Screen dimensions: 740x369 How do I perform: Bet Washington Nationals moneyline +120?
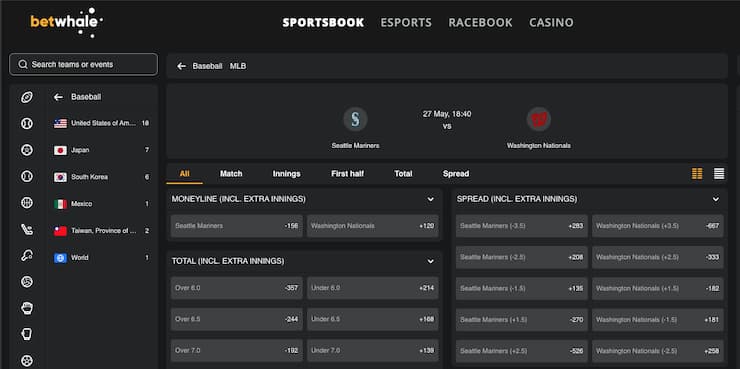tap(373, 226)
